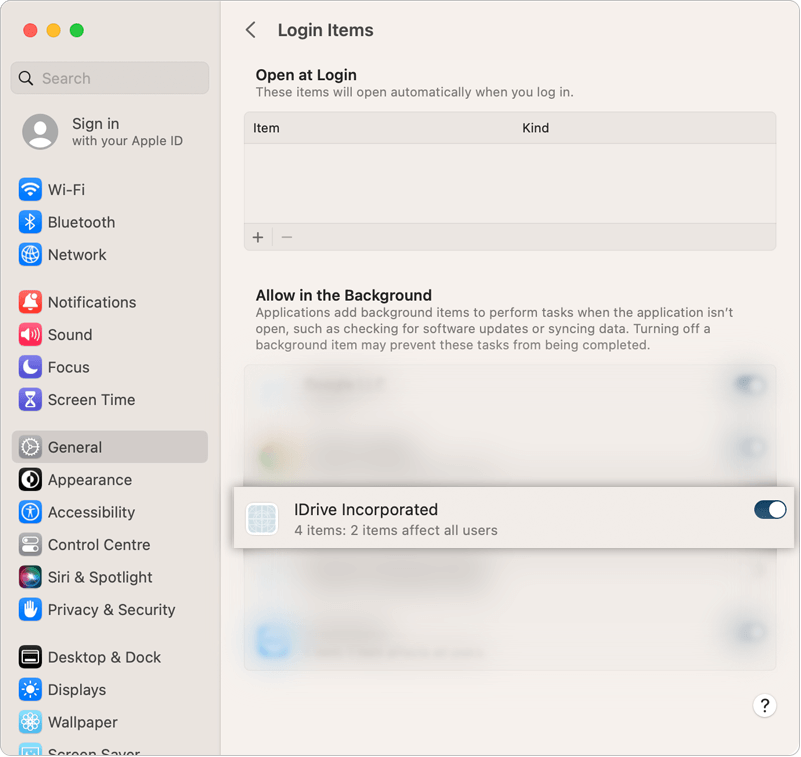Screen dimensions: 801x757
Task: Open Wallpaper settings
Action: click(110, 722)
